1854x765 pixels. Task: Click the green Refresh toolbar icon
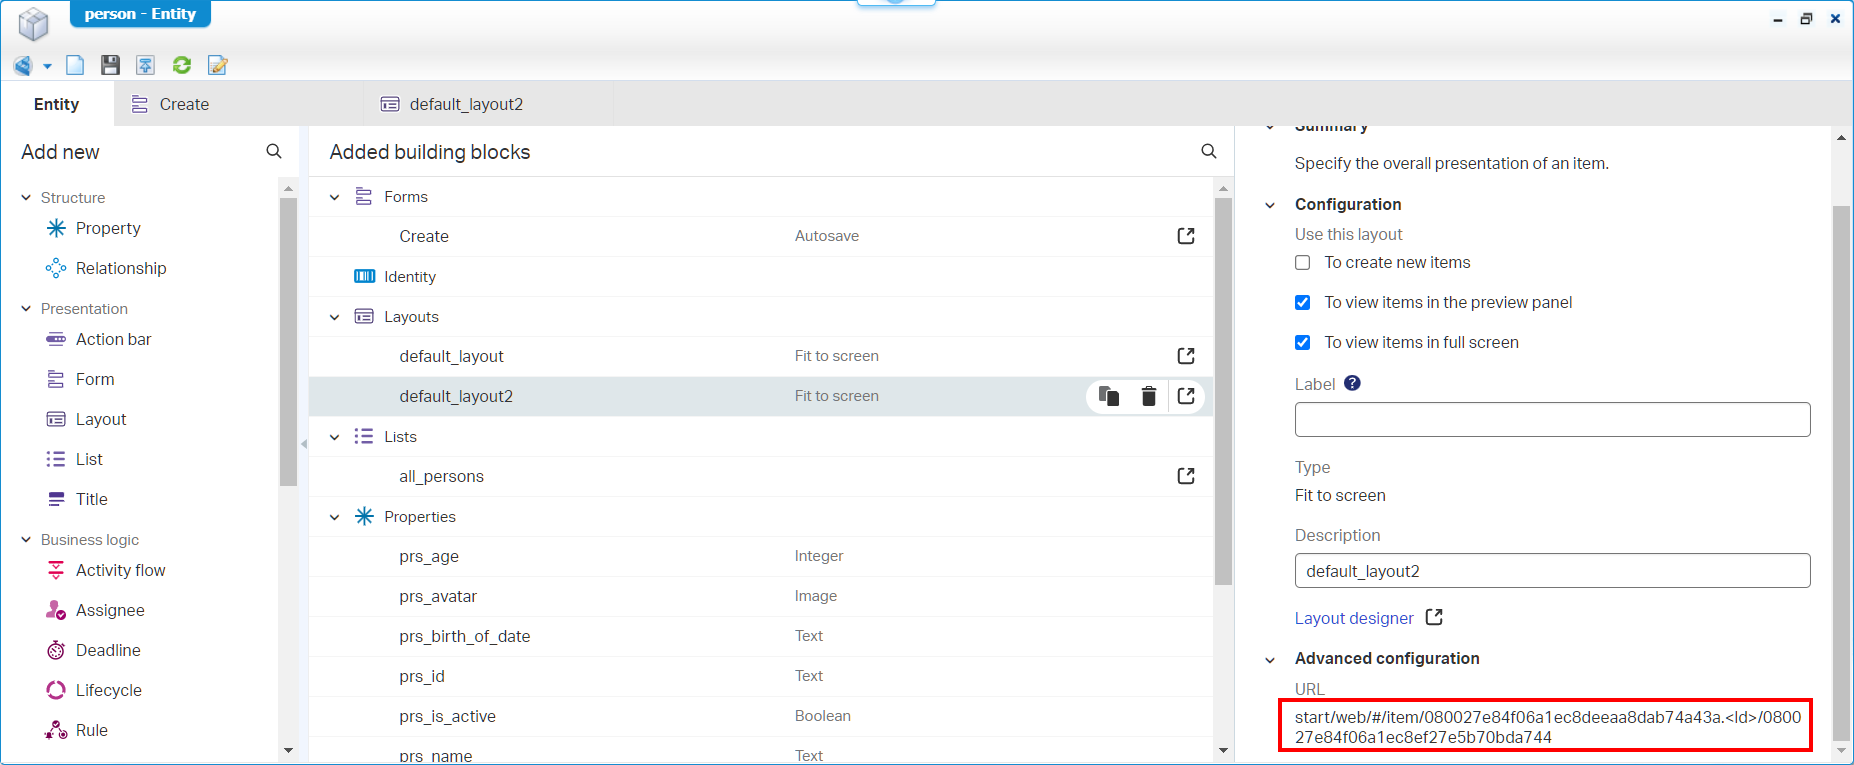pos(182,66)
